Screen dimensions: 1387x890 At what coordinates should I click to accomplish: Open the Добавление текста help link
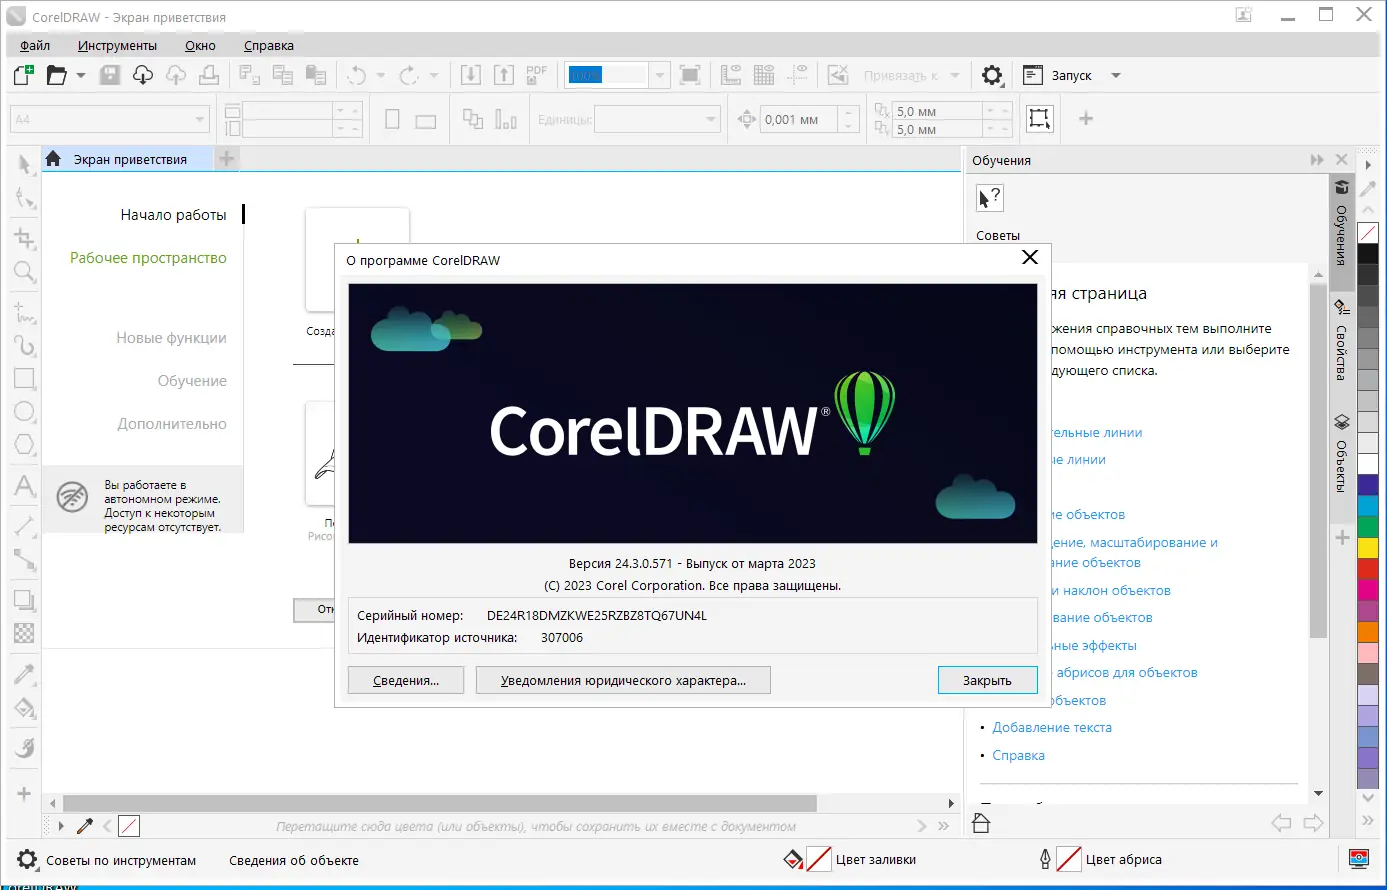[x=1052, y=728]
